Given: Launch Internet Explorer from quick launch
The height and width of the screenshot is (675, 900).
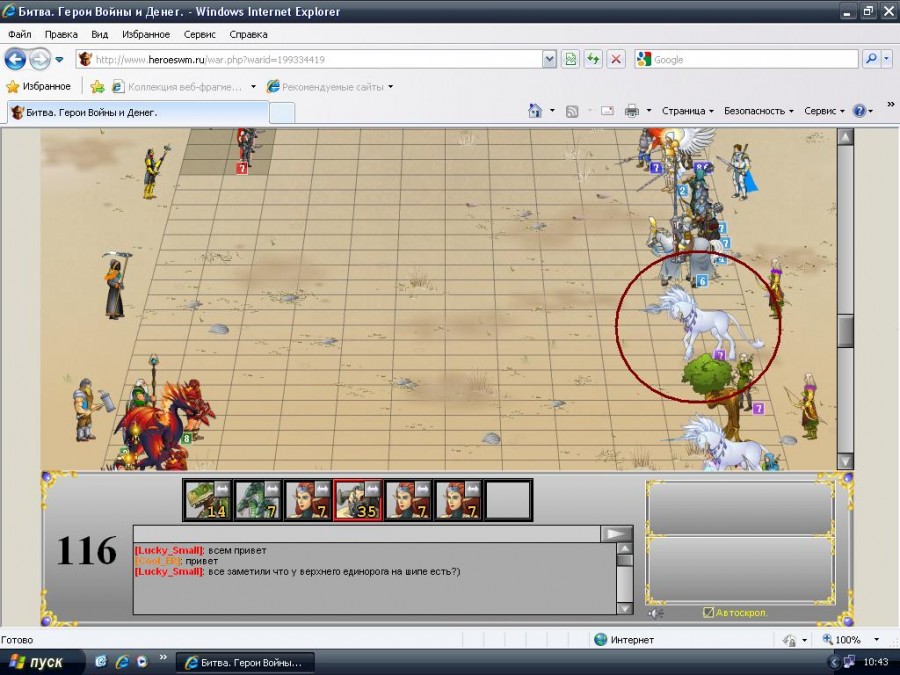Looking at the screenshot, I should click(122, 662).
